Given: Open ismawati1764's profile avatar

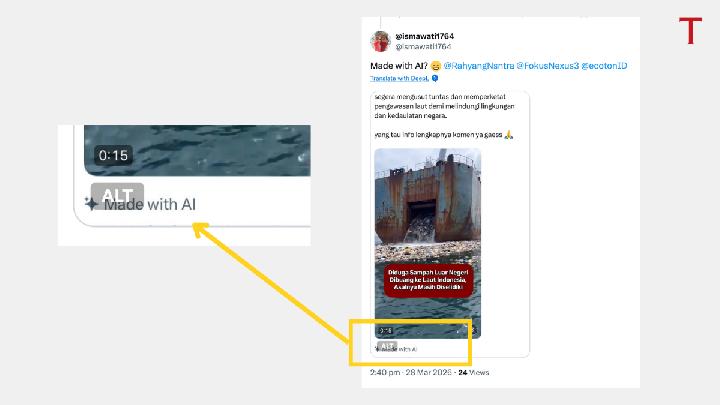Looking at the screenshot, I should pos(380,41).
